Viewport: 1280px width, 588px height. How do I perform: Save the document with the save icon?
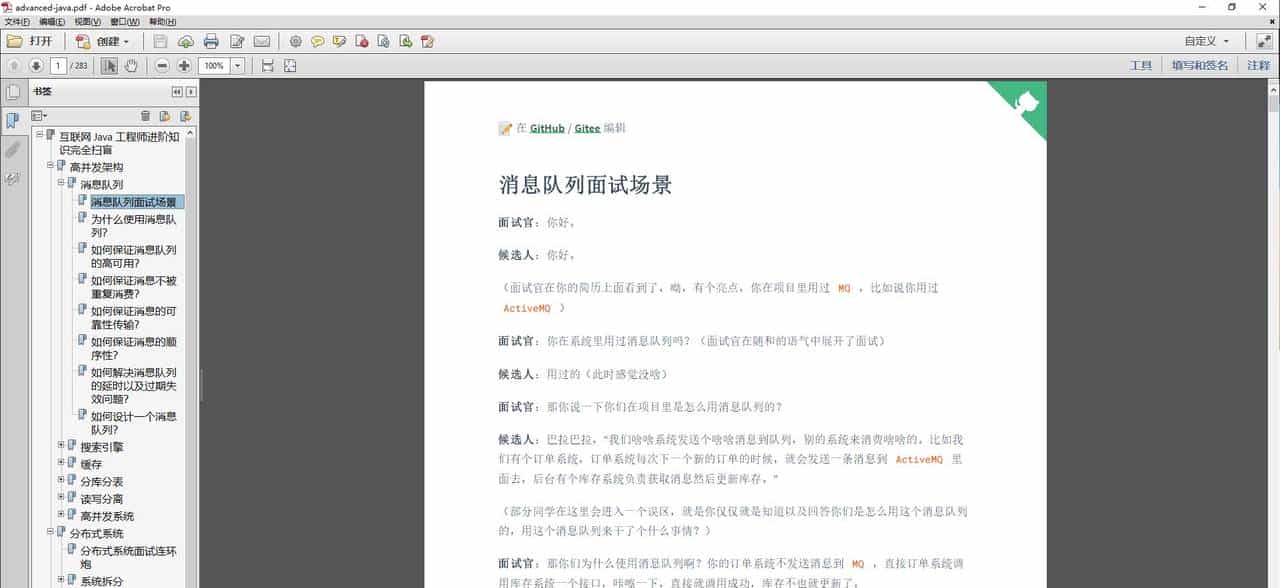[x=160, y=41]
